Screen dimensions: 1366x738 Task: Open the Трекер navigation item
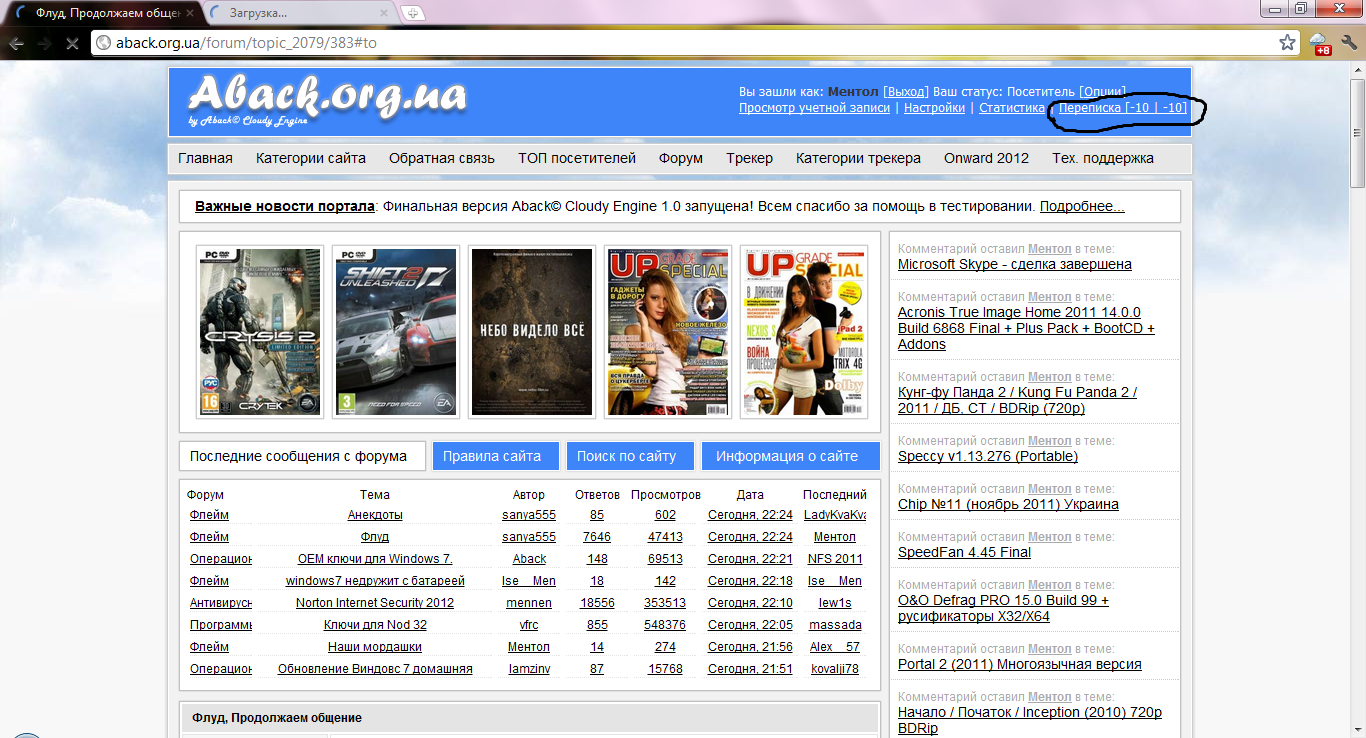(x=749, y=158)
